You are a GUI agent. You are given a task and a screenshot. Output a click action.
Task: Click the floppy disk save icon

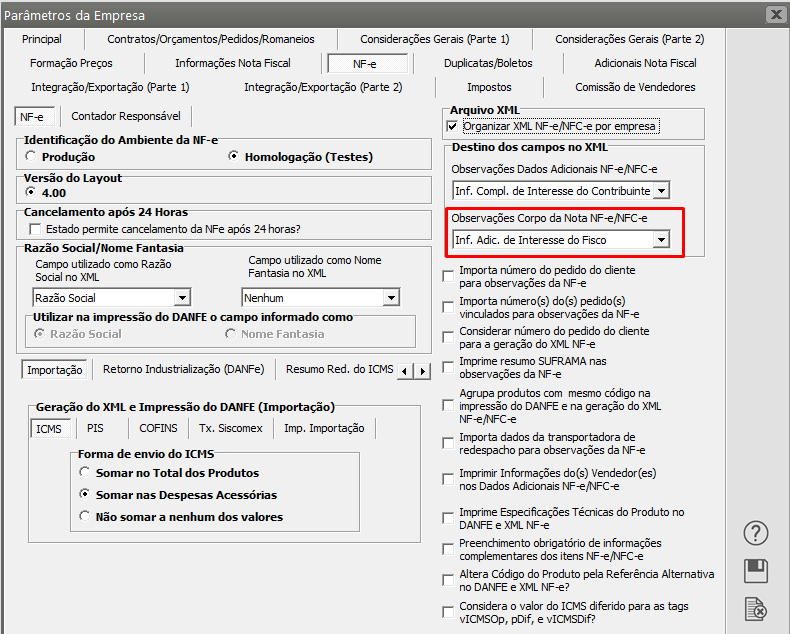click(x=757, y=571)
